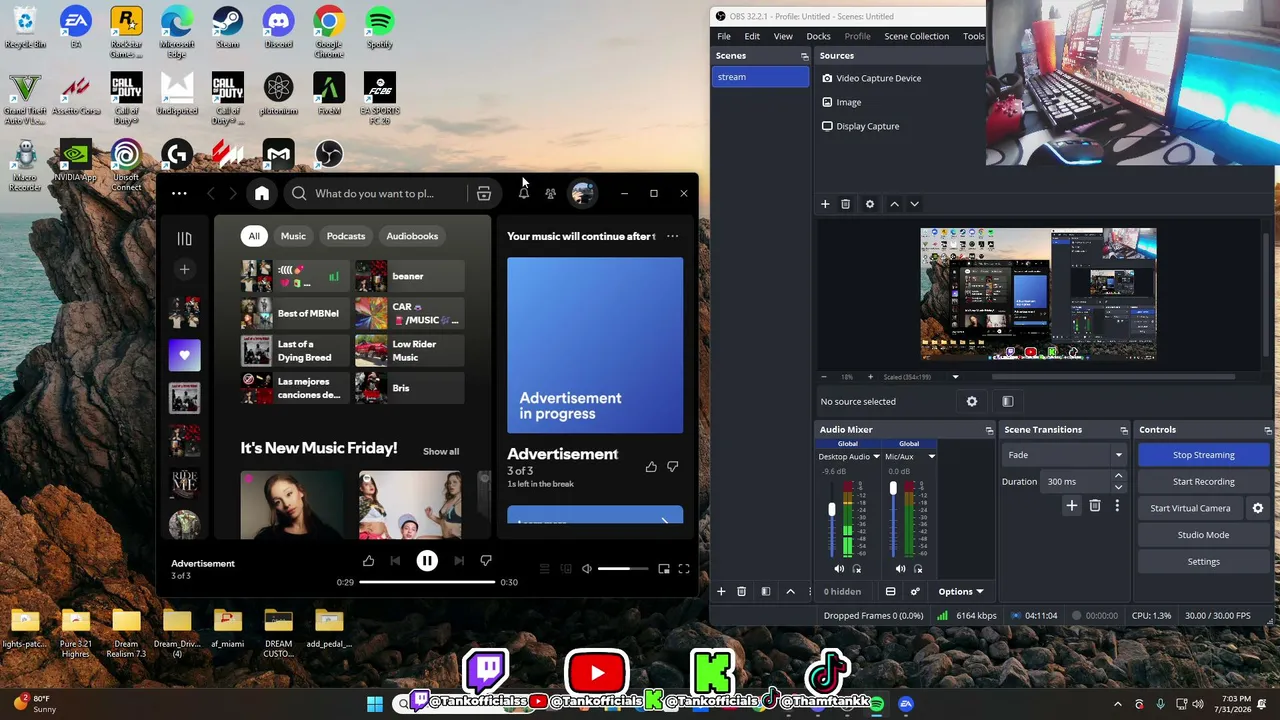The height and width of the screenshot is (720, 1280).
Task: Open OBS File menu
Action: click(x=724, y=36)
